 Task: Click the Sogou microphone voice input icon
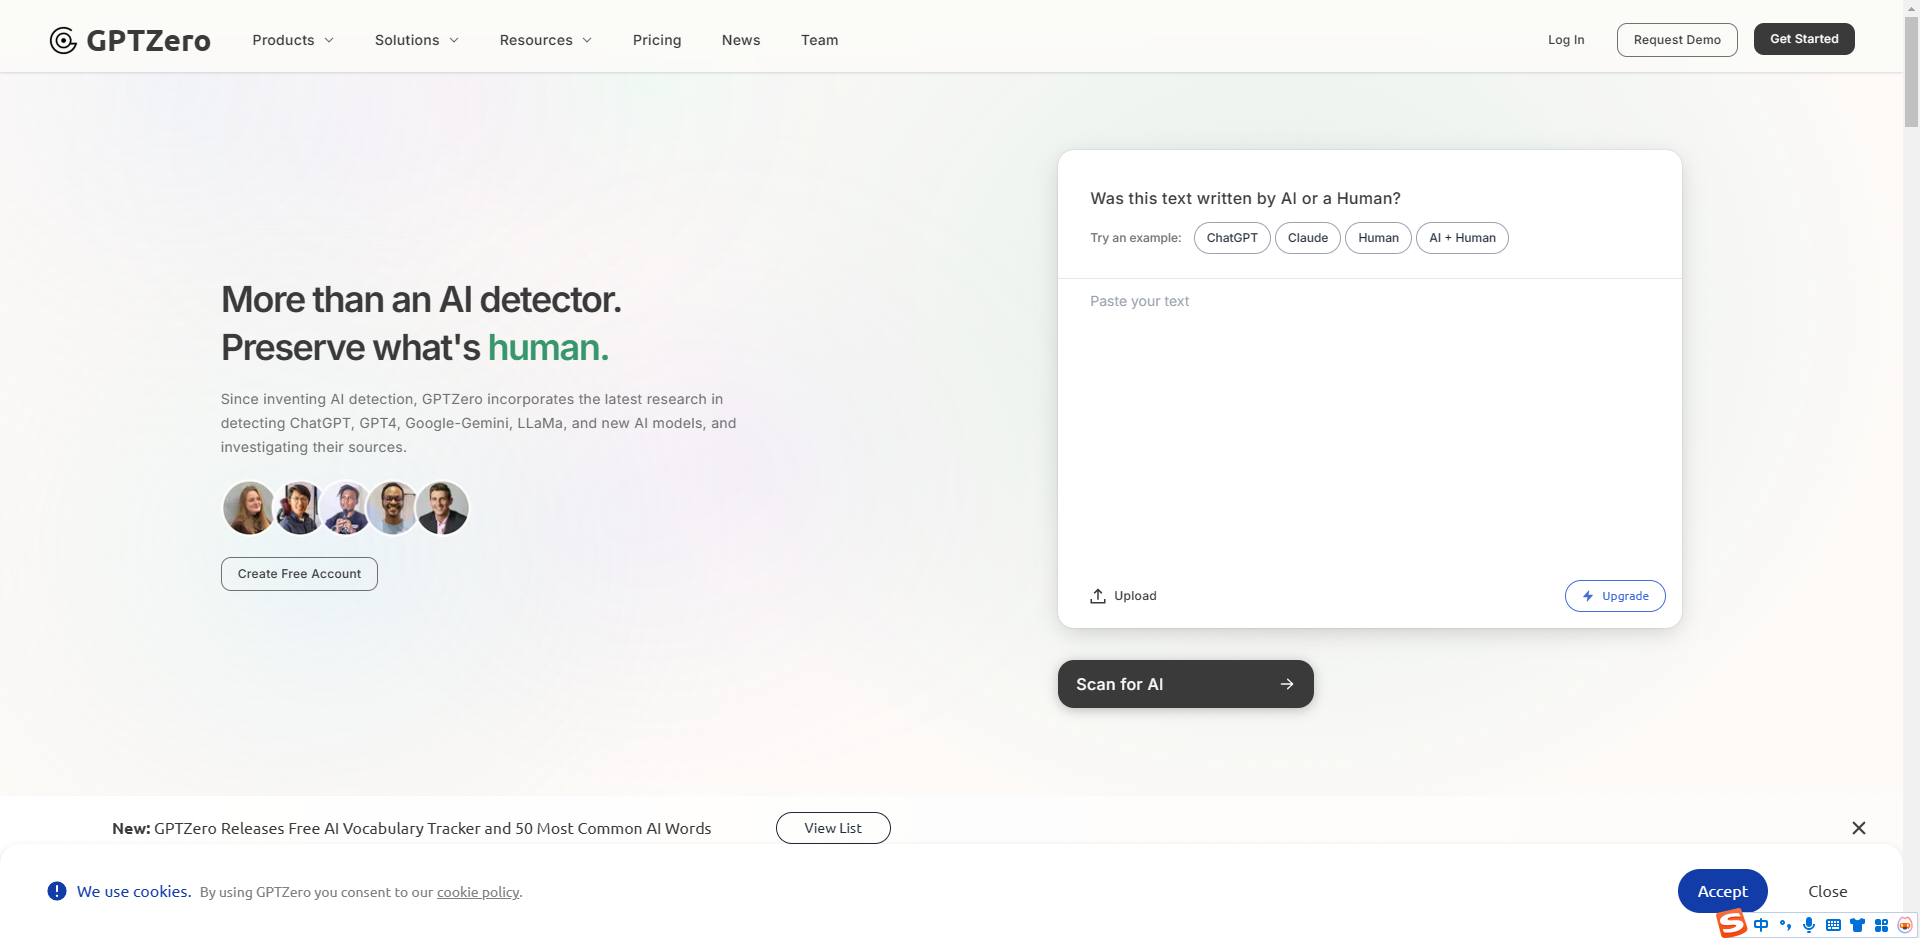click(1809, 925)
